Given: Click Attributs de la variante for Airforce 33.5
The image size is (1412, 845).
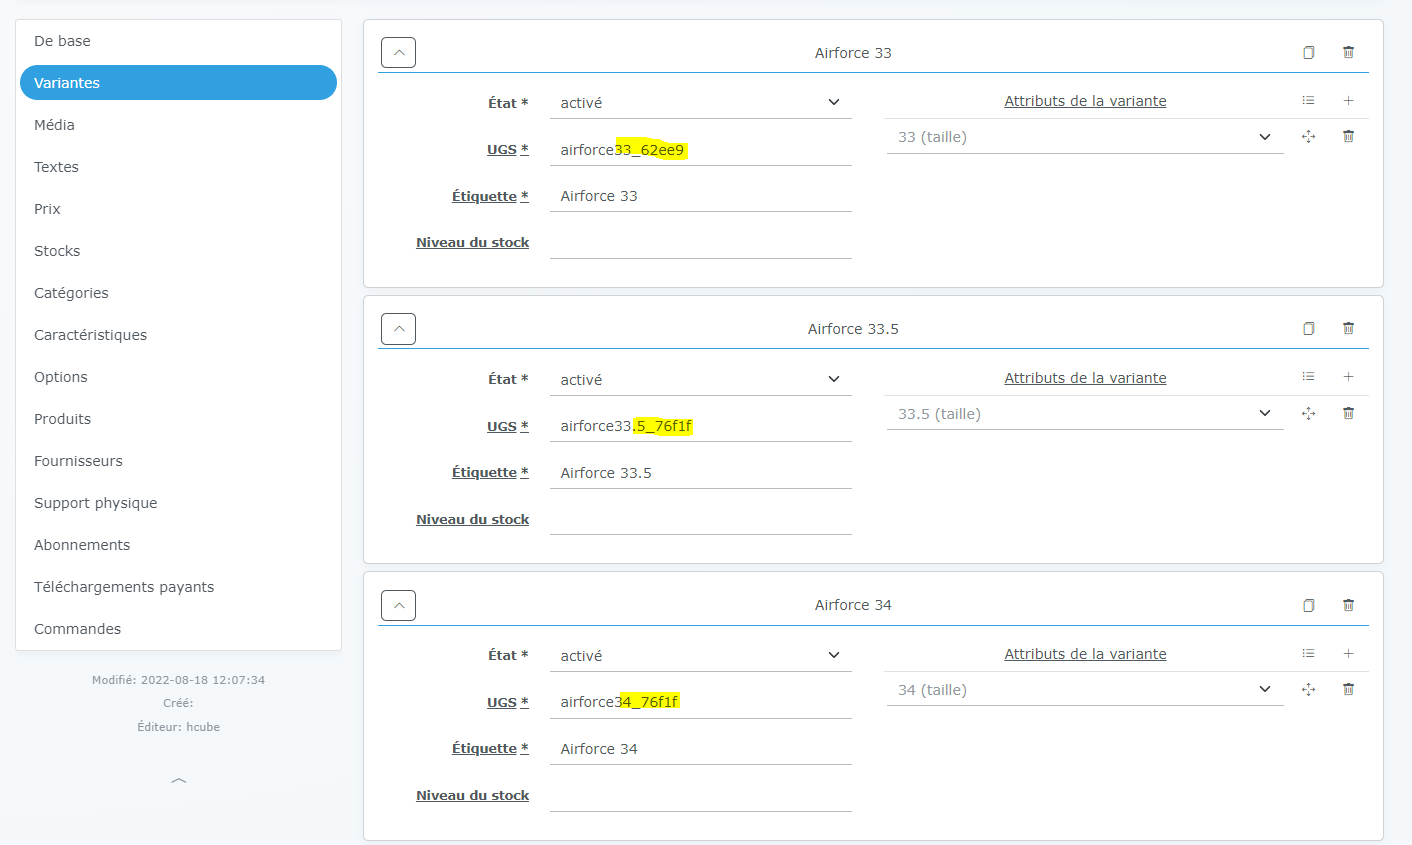Looking at the screenshot, I should (1085, 378).
